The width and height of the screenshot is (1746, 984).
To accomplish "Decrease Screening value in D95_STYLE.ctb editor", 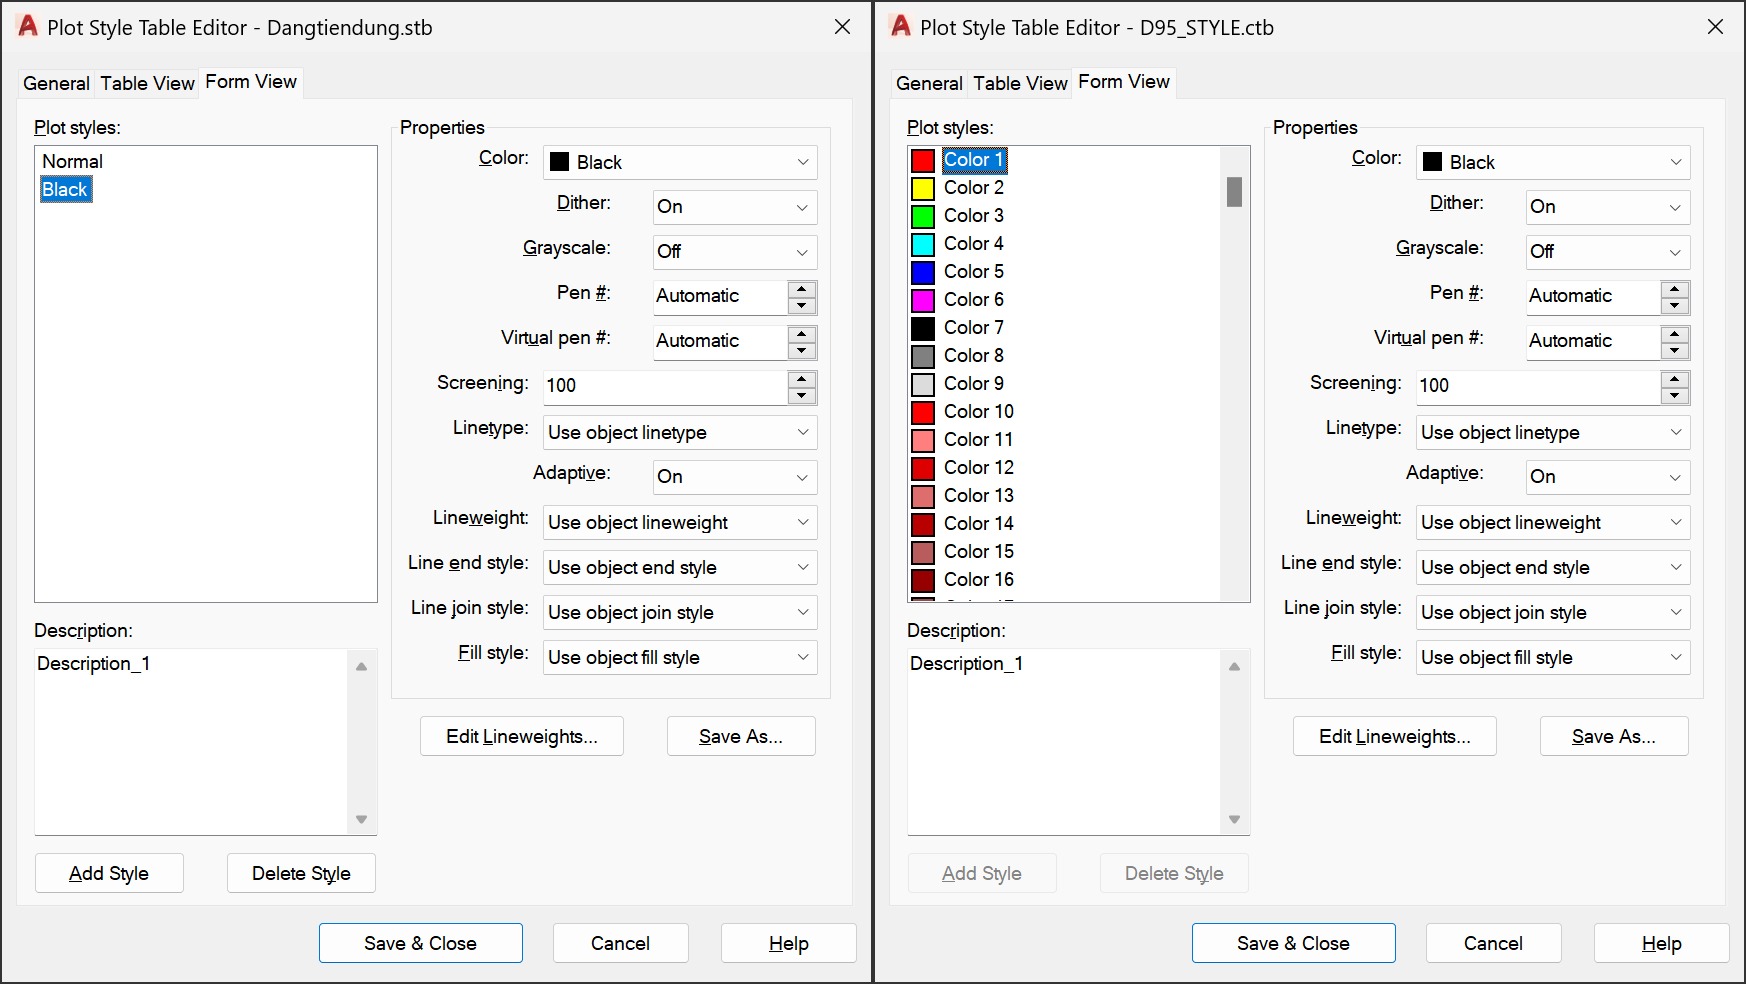I will pyautogui.click(x=1674, y=396).
